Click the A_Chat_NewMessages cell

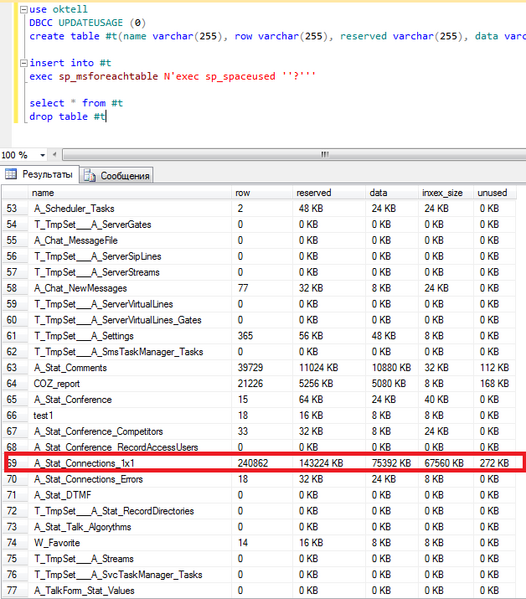(130, 288)
